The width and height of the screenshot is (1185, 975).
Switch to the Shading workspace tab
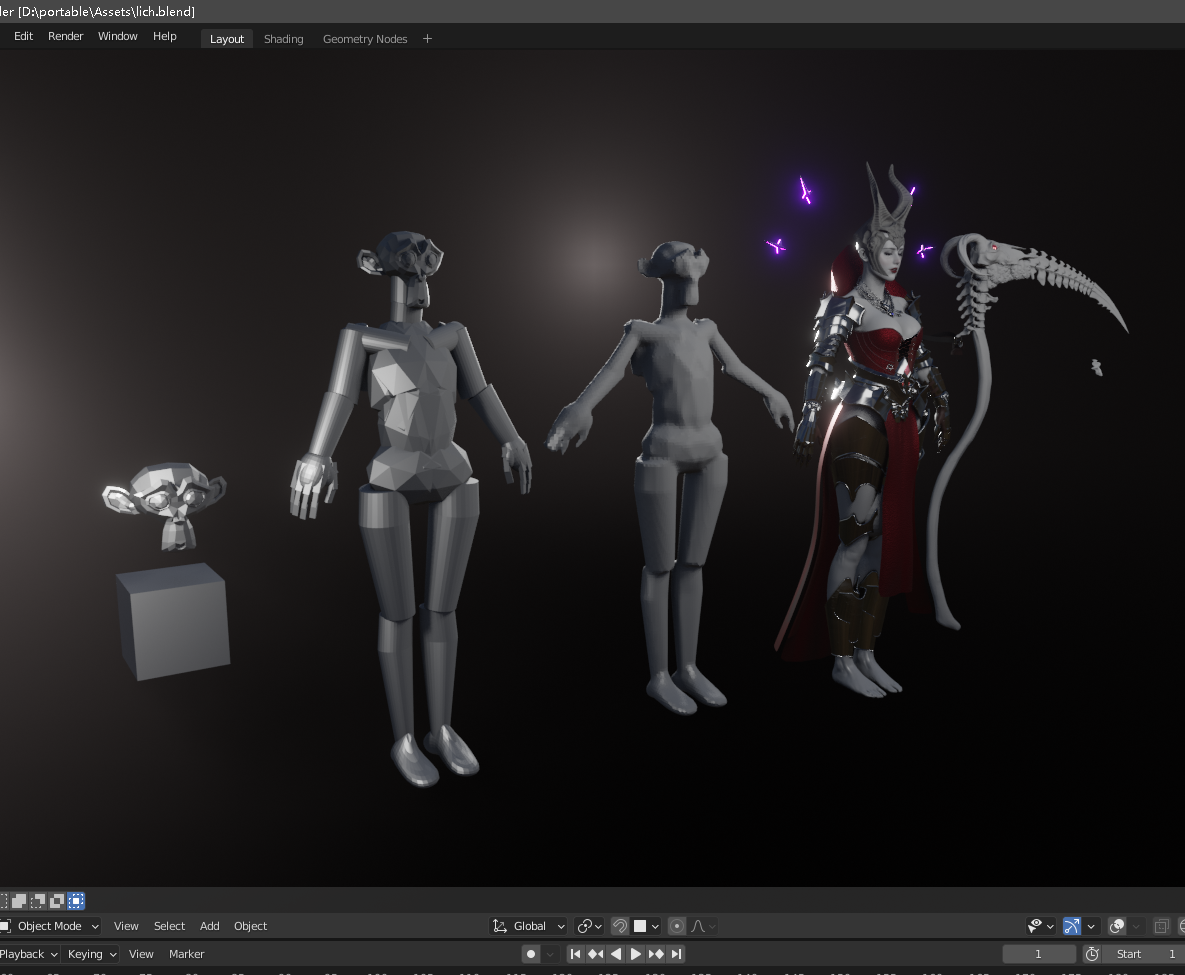pos(283,39)
